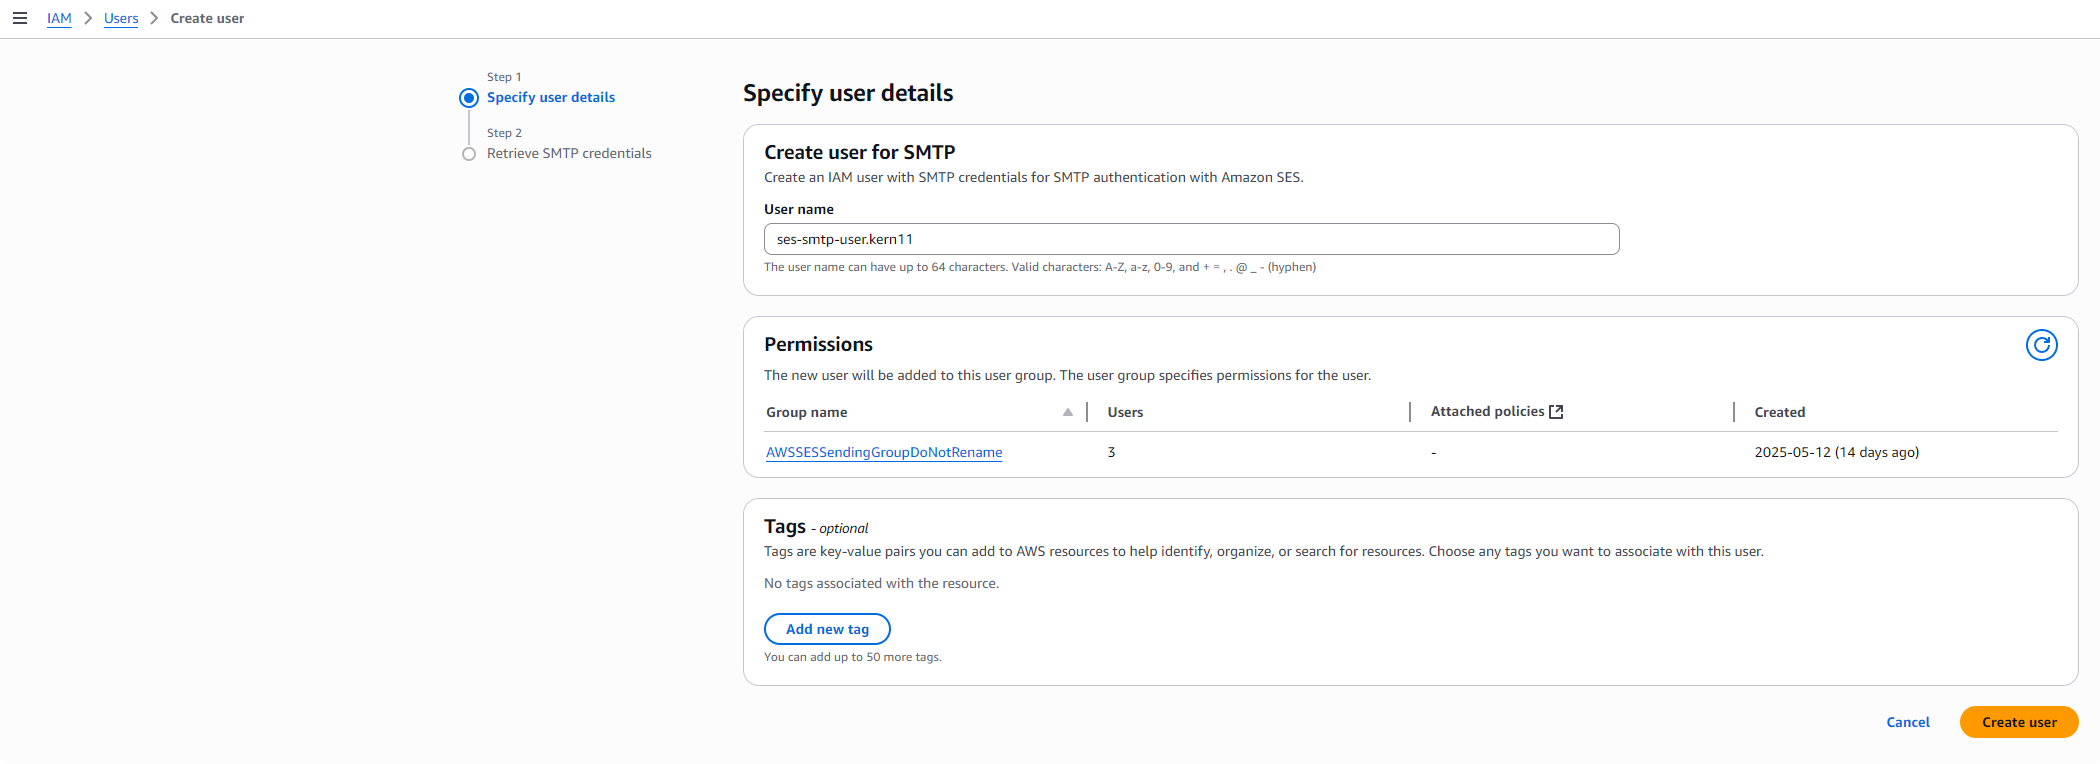
Task: Sort by Group name arrow
Action: click(x=1067, y=412)
